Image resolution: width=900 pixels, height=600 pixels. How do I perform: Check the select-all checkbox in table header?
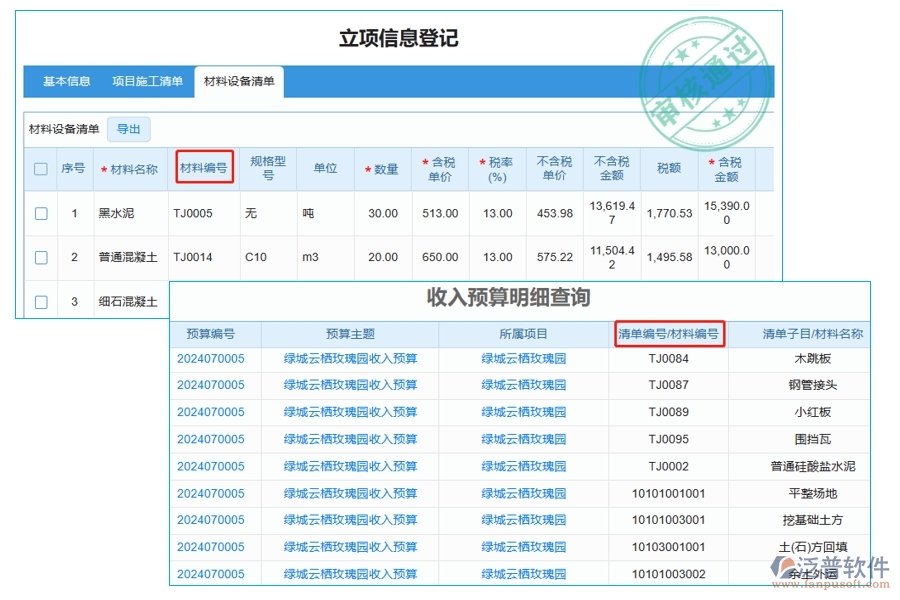pyautogui.click(x=41, y=168)
